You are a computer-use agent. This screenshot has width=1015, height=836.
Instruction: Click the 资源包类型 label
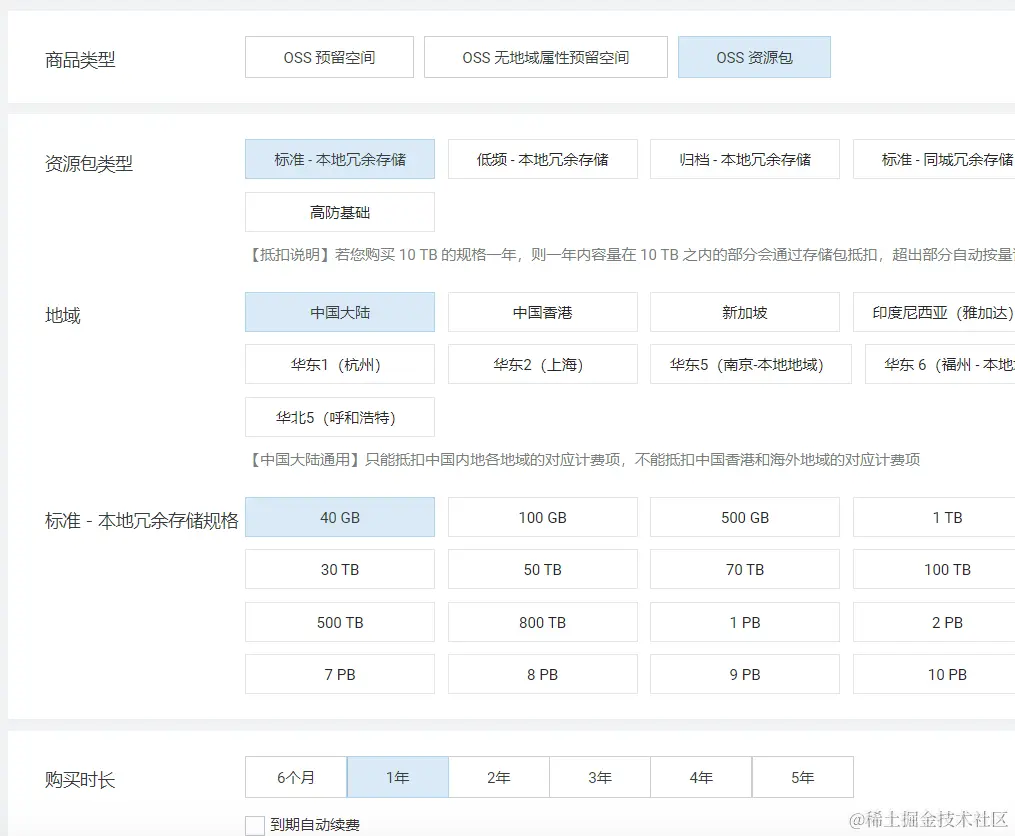coord(89,163)
